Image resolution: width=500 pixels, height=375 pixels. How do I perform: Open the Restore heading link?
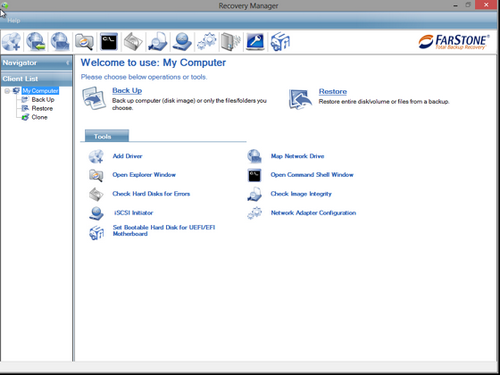pos(333,91)
